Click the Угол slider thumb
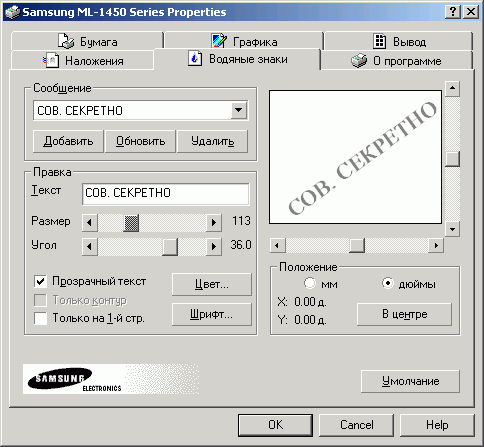The width and height of the screenshot is (484, 447). 170,247
